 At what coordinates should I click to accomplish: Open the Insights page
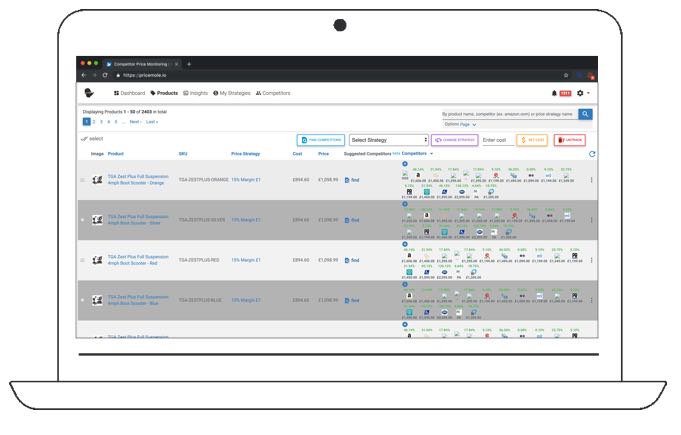pyautogui.click(x=195, y=93)
